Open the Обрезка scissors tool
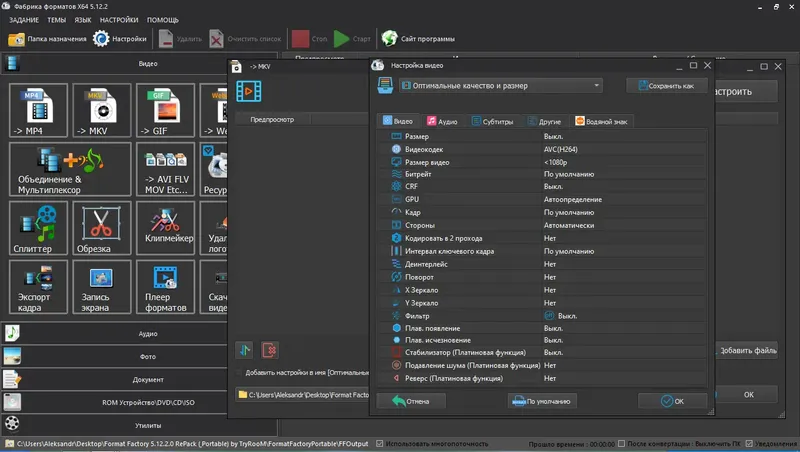Image resolution: width=800 pixels, height=452 pixels. tap(102, 228)
